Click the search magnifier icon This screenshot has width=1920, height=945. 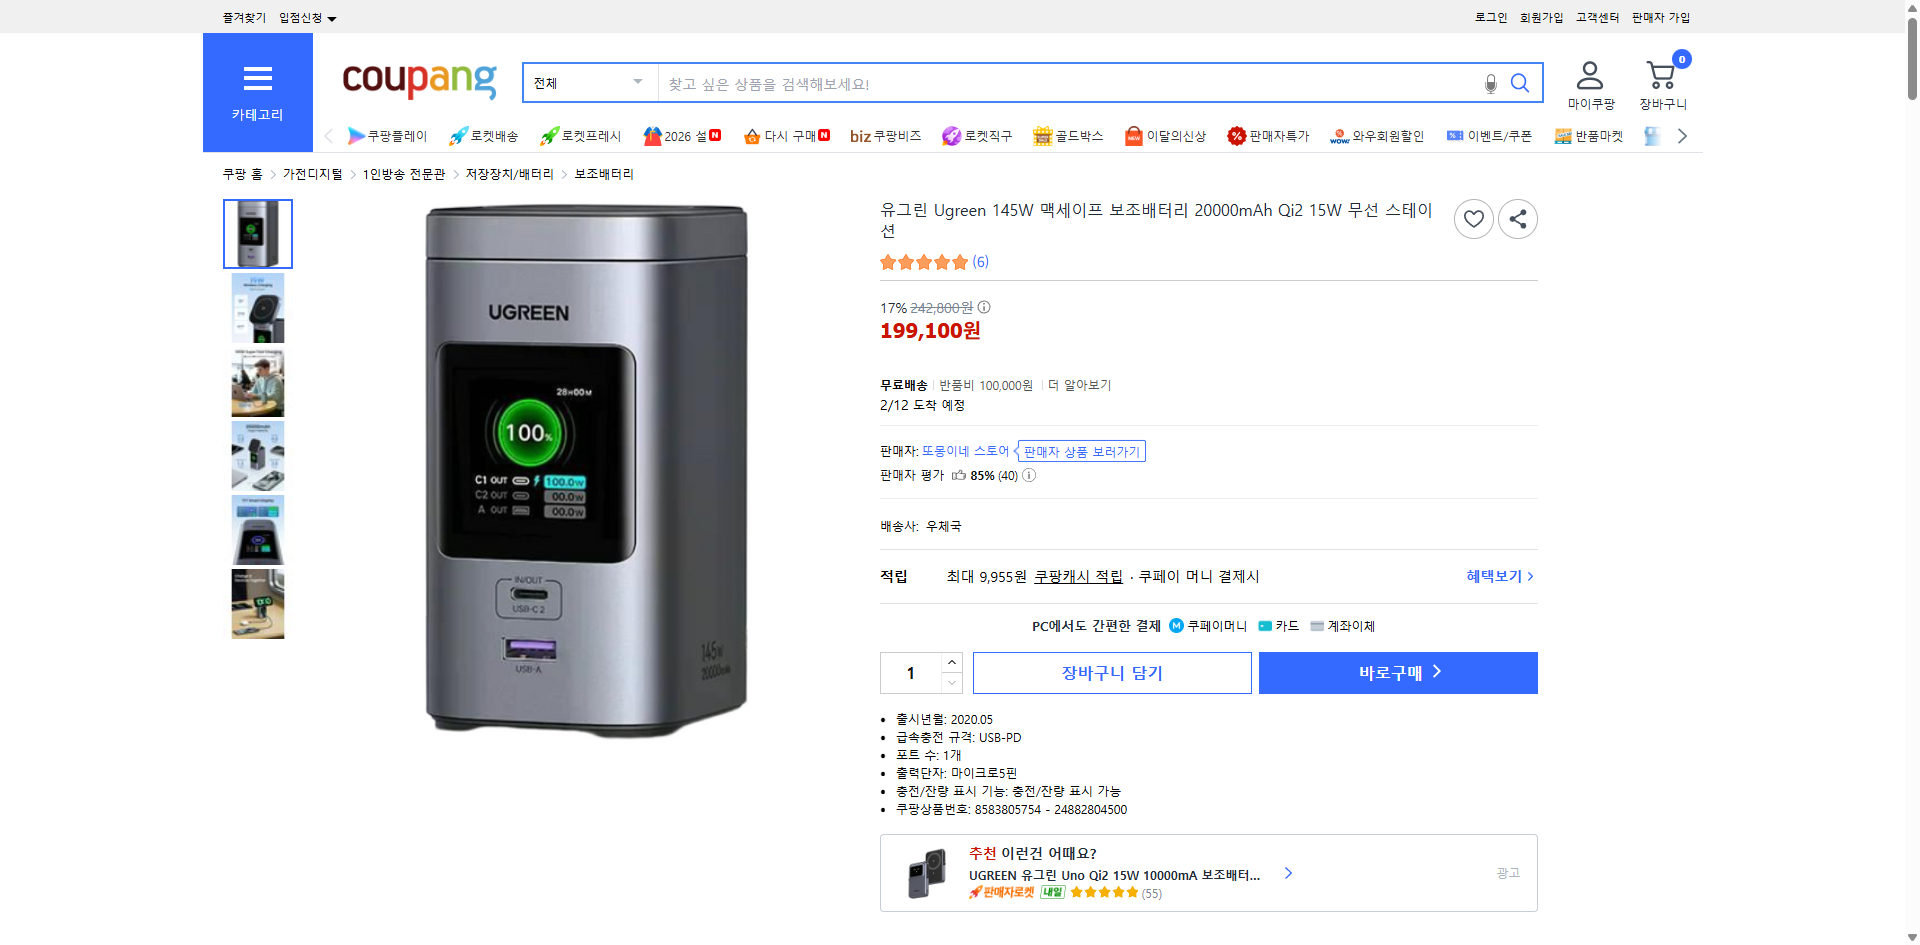tap(1520, 83)
